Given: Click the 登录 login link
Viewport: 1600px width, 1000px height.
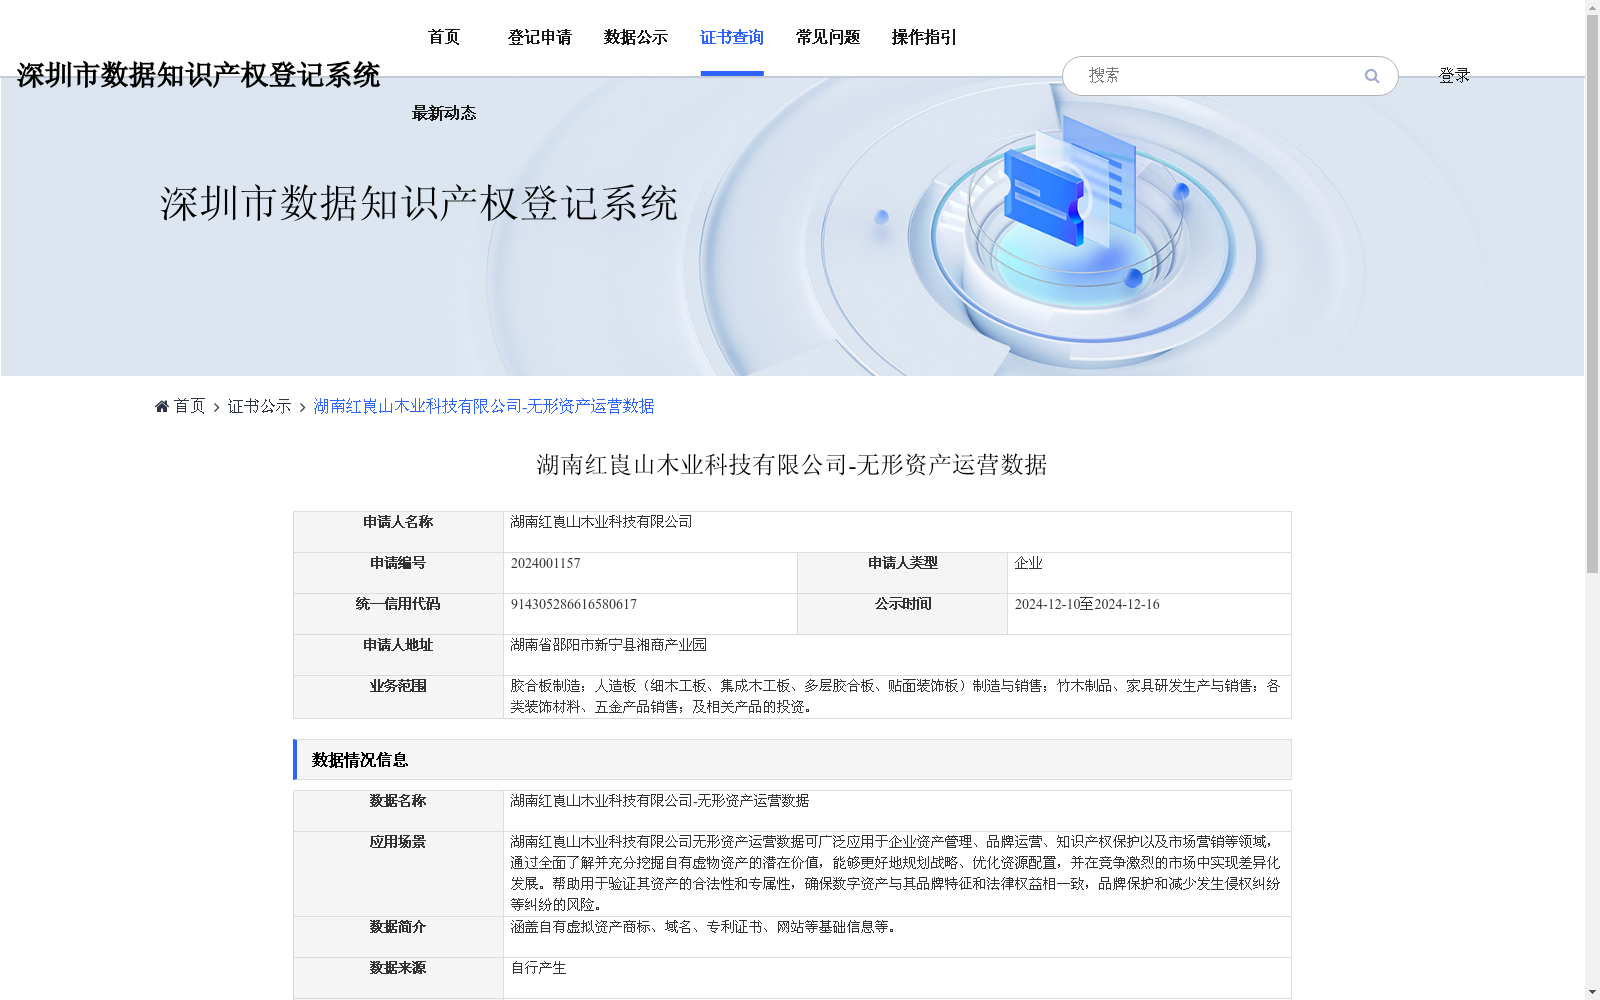Looking at the screenshot, I should [x=1454, y=75].
